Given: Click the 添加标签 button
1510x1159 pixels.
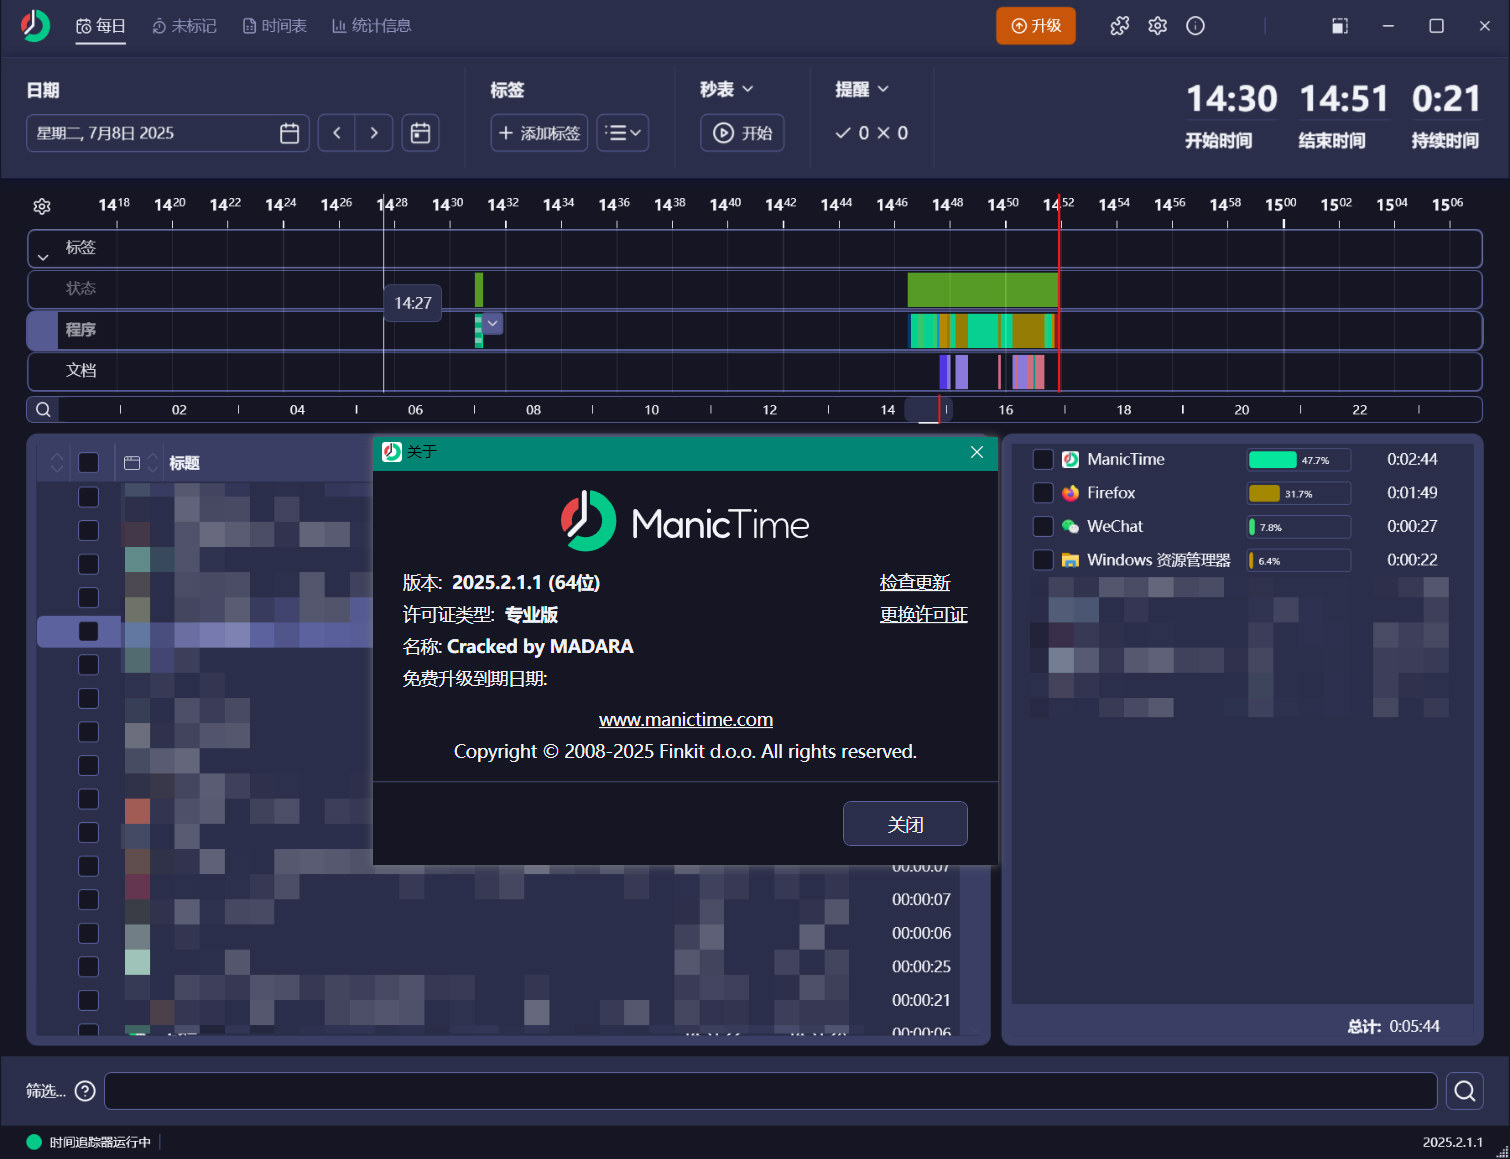Looking at the screenshot, I should pyautogui.click(x=539, y=133).
